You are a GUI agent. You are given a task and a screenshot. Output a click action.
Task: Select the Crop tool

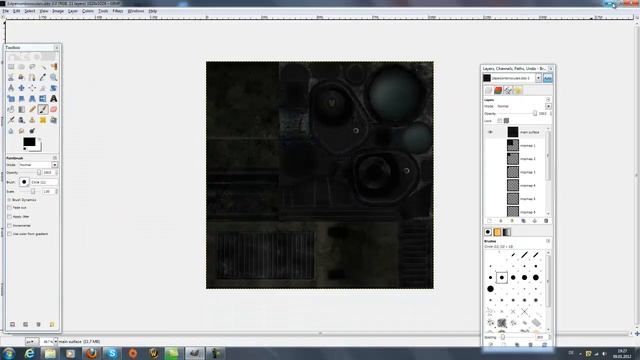coord(43,88)
